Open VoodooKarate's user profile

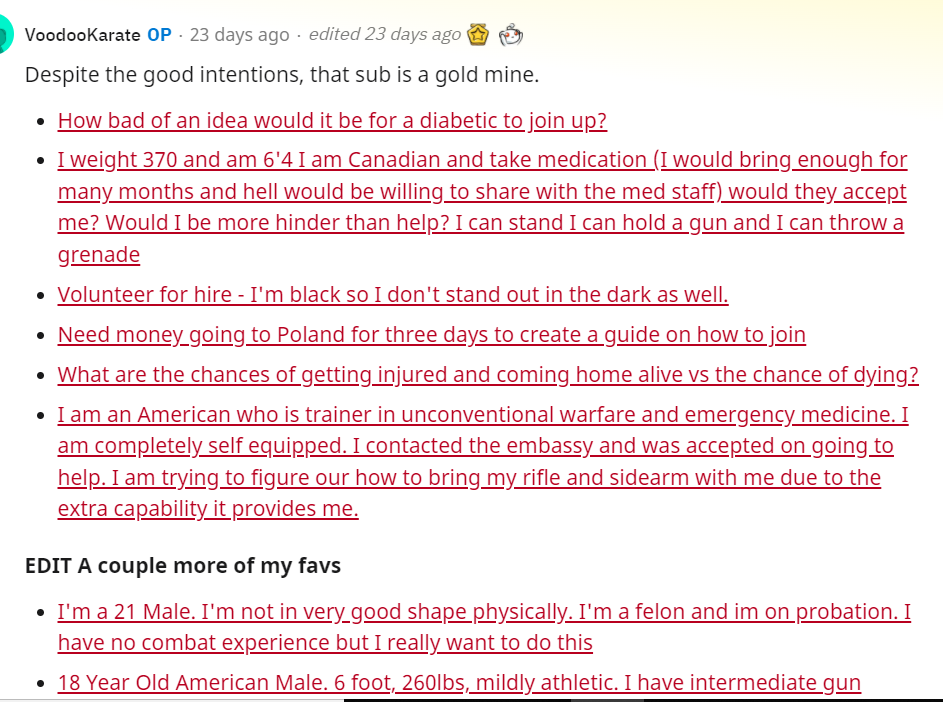(x=82, y=35)
